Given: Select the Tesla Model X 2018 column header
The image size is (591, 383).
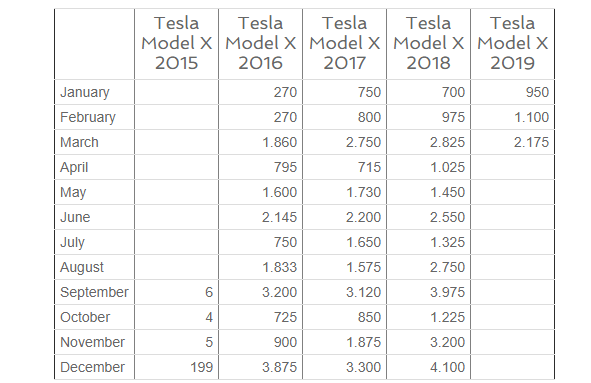Looking at the screenshot, I should 429,44.
